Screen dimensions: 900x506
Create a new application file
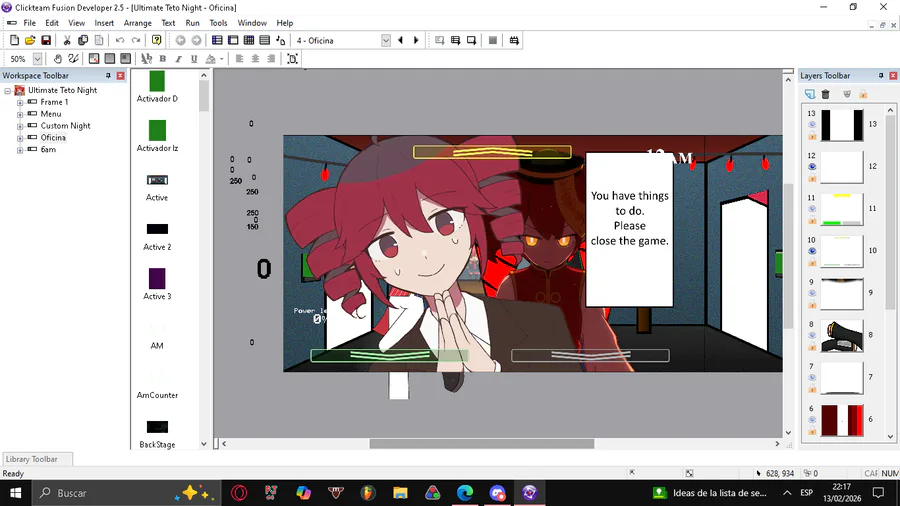click(x=14, y=40)
